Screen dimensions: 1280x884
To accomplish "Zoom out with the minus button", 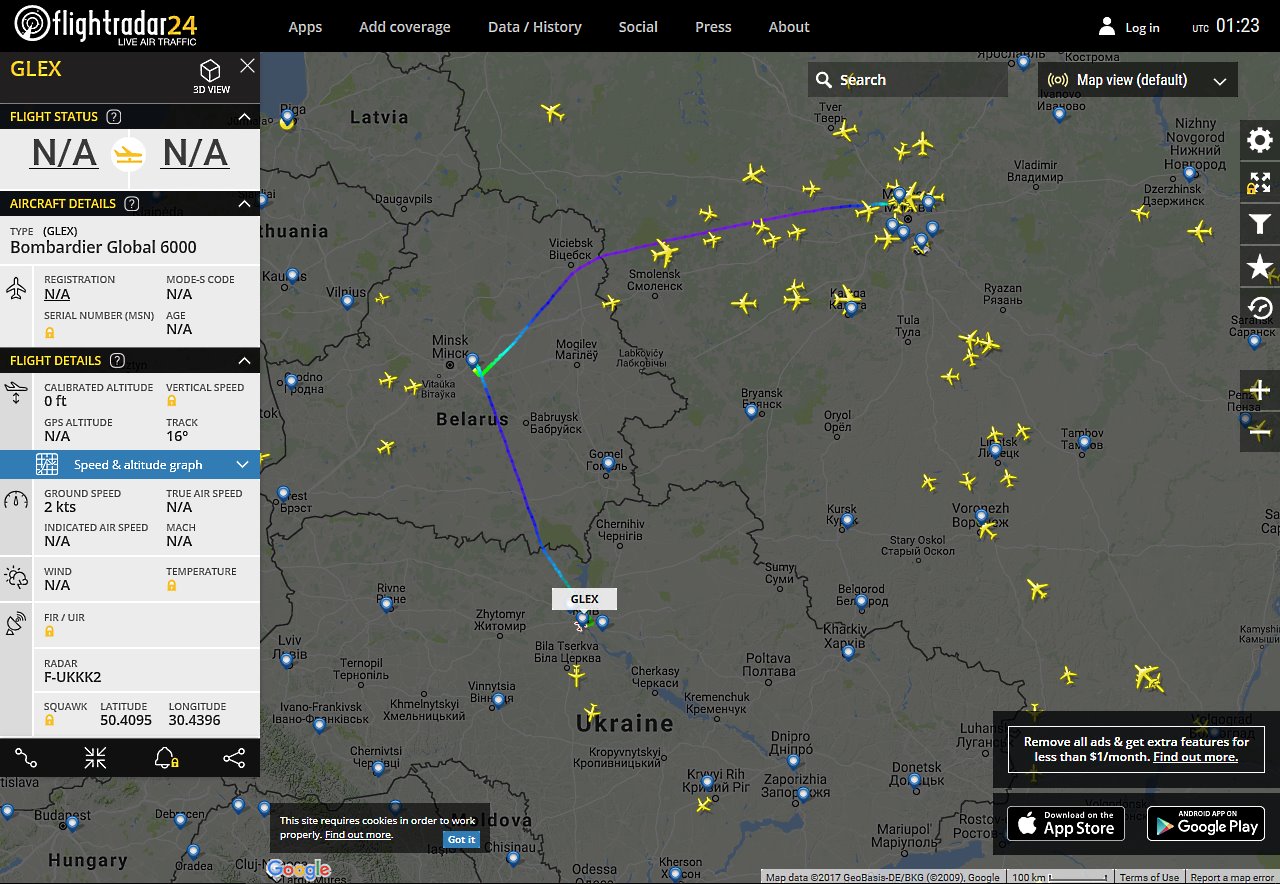I will [1260, 431].
